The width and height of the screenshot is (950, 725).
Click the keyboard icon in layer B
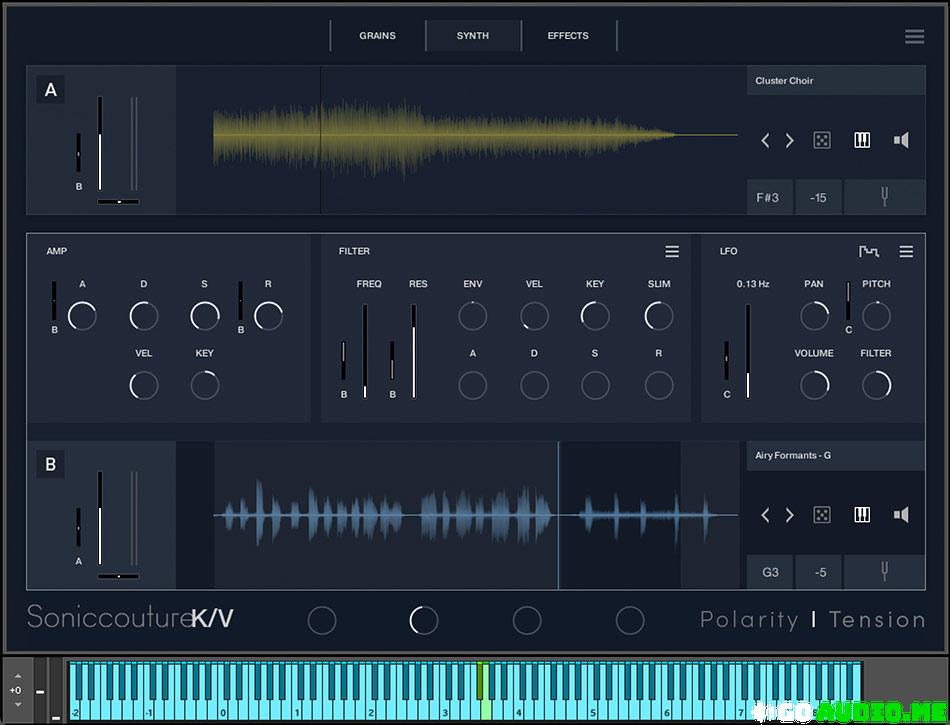[861, 515]
